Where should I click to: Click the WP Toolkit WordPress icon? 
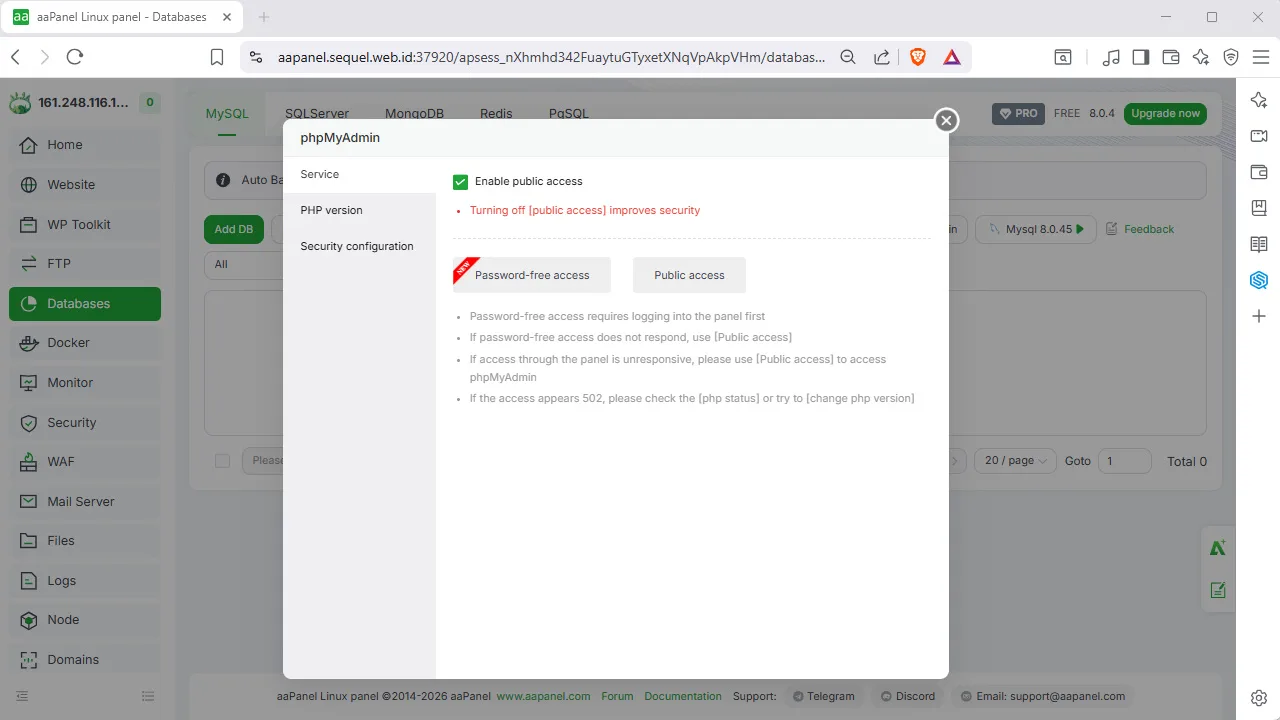(x=28, y=225)
